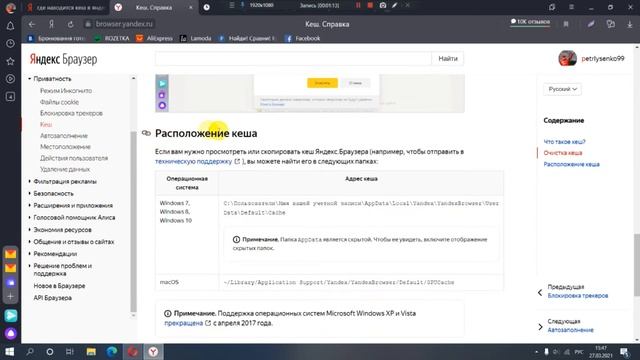The height and width of the screenshot is (360, 640).
Task: Open the Alice assistant purple icon
Action: tap(11, 333)
